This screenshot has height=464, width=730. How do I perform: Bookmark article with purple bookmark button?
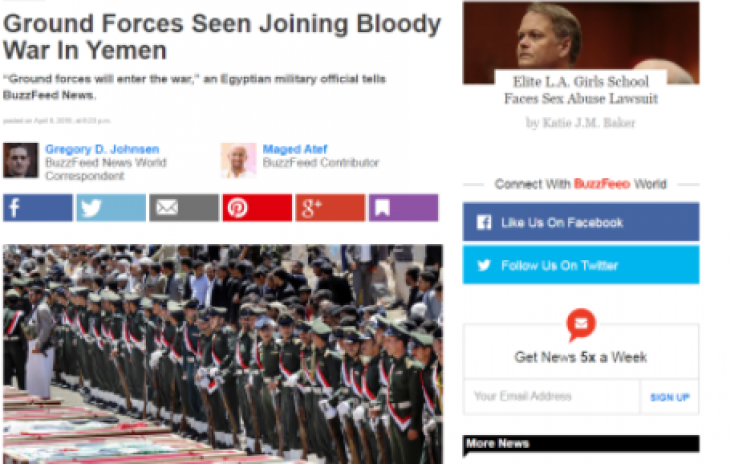click(x=403, y=208)
